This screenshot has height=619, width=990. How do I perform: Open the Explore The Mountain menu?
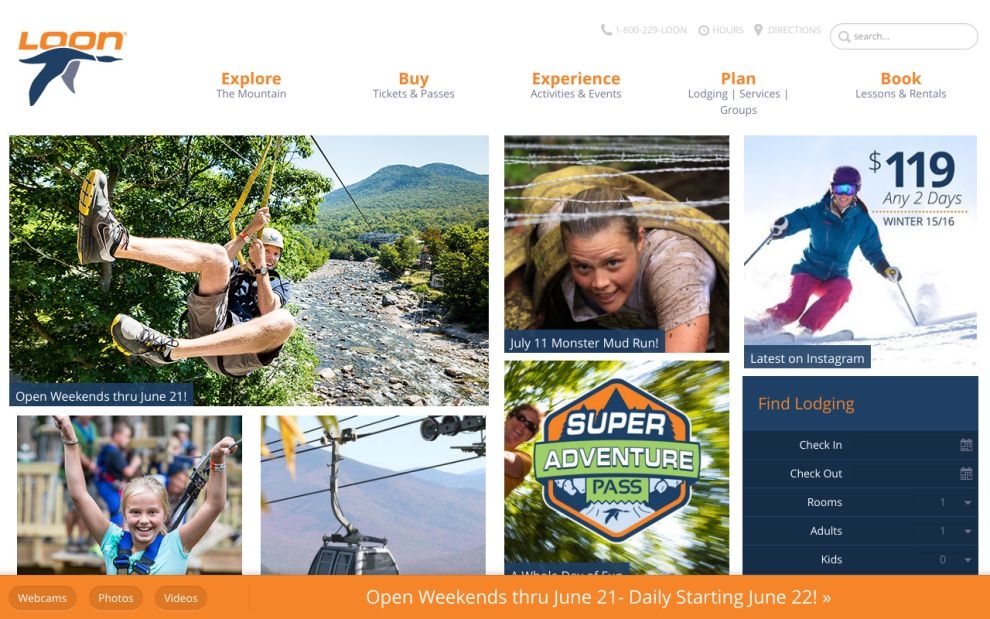(251, 85)
